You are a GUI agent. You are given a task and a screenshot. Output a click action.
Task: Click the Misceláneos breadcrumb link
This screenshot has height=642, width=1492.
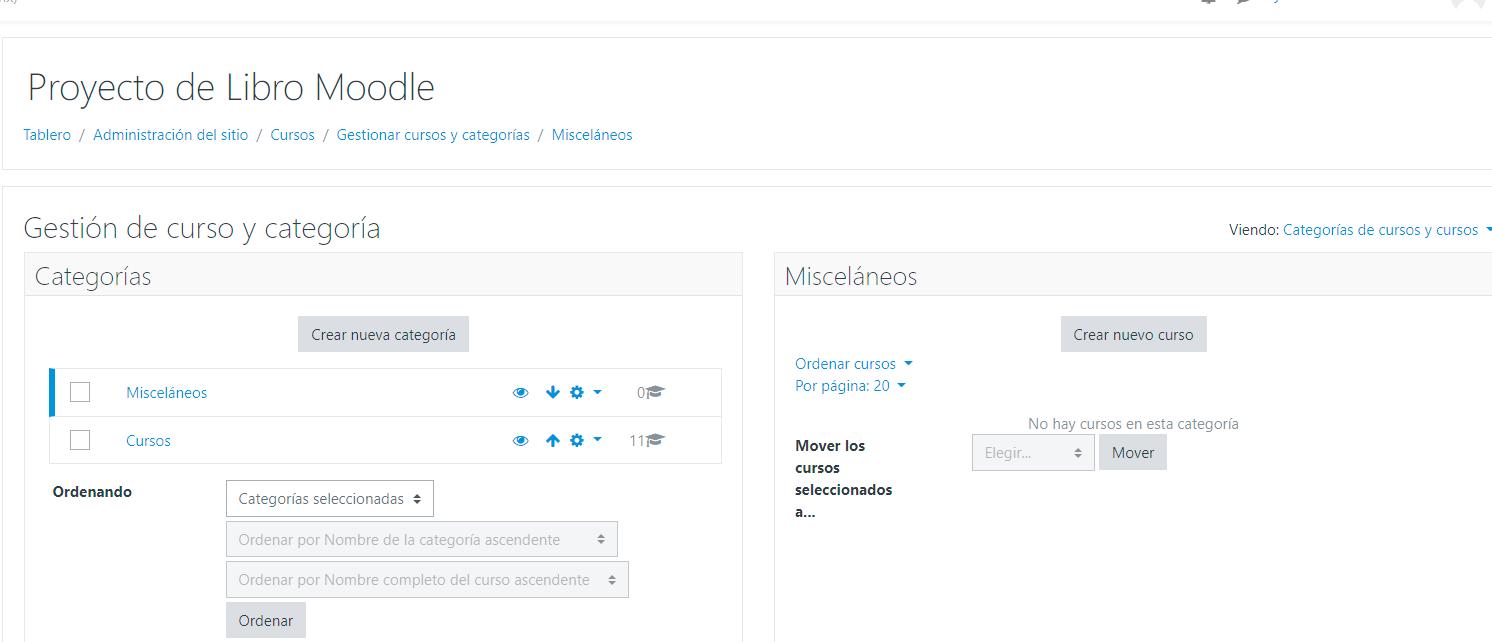[x=592, y=135]
